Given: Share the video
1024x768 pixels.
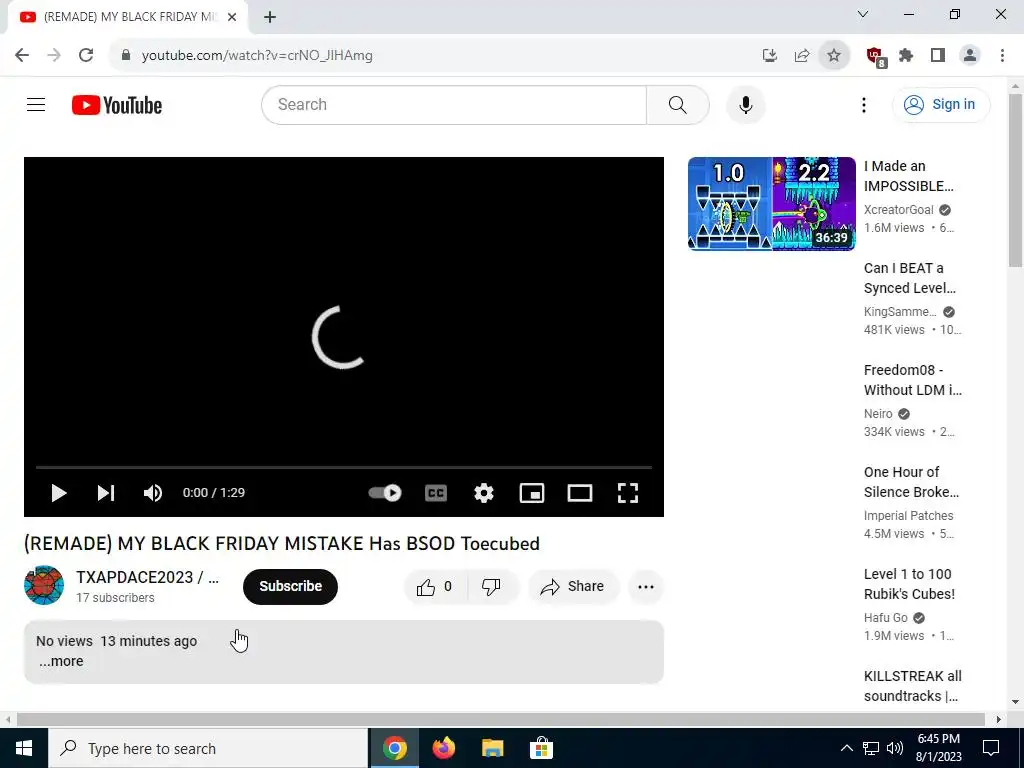Looking at the screenshot, I should (x=573, y=586).
